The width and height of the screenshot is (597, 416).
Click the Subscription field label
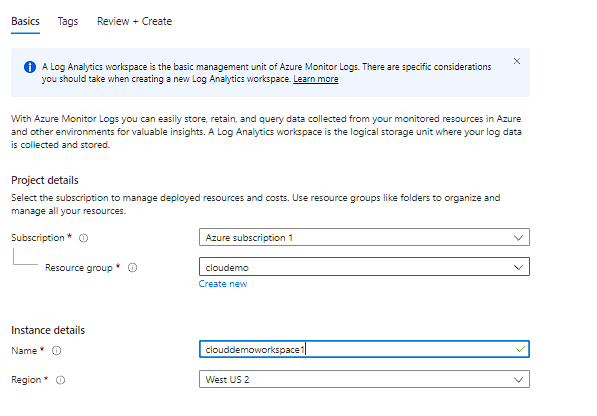click(38, 238)
